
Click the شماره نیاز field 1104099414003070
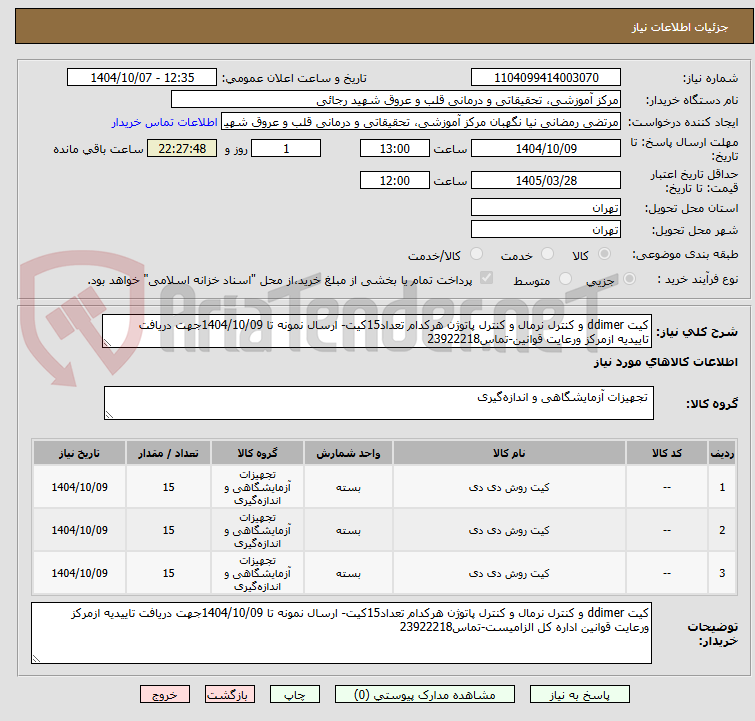(546, 78)
